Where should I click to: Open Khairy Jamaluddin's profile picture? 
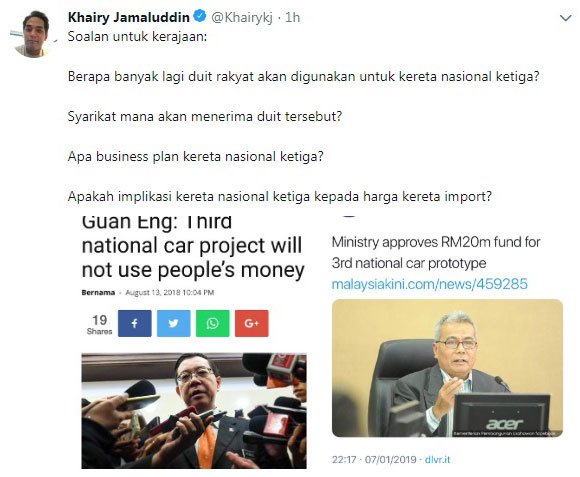[33, 34]
